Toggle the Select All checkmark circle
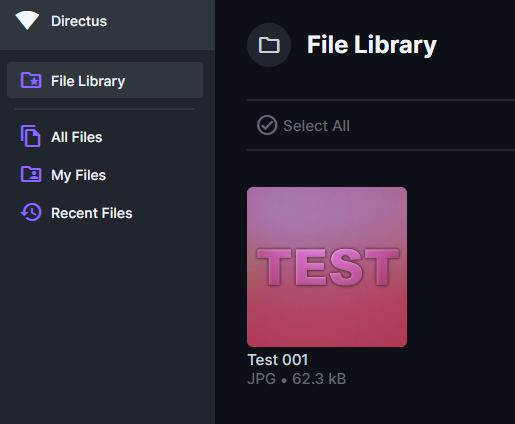This screenshot has width=515, height=424. [267, 125]
